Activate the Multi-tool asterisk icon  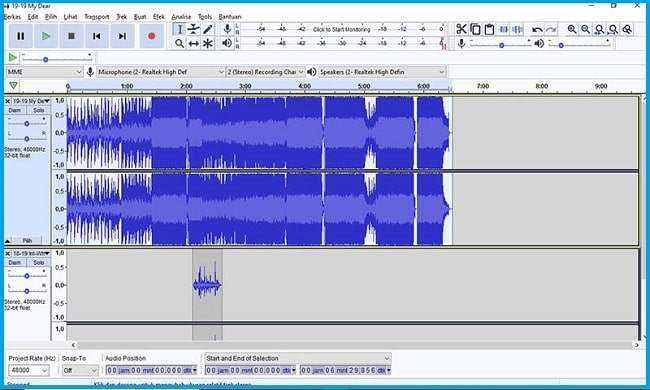(x=208, y=43)
